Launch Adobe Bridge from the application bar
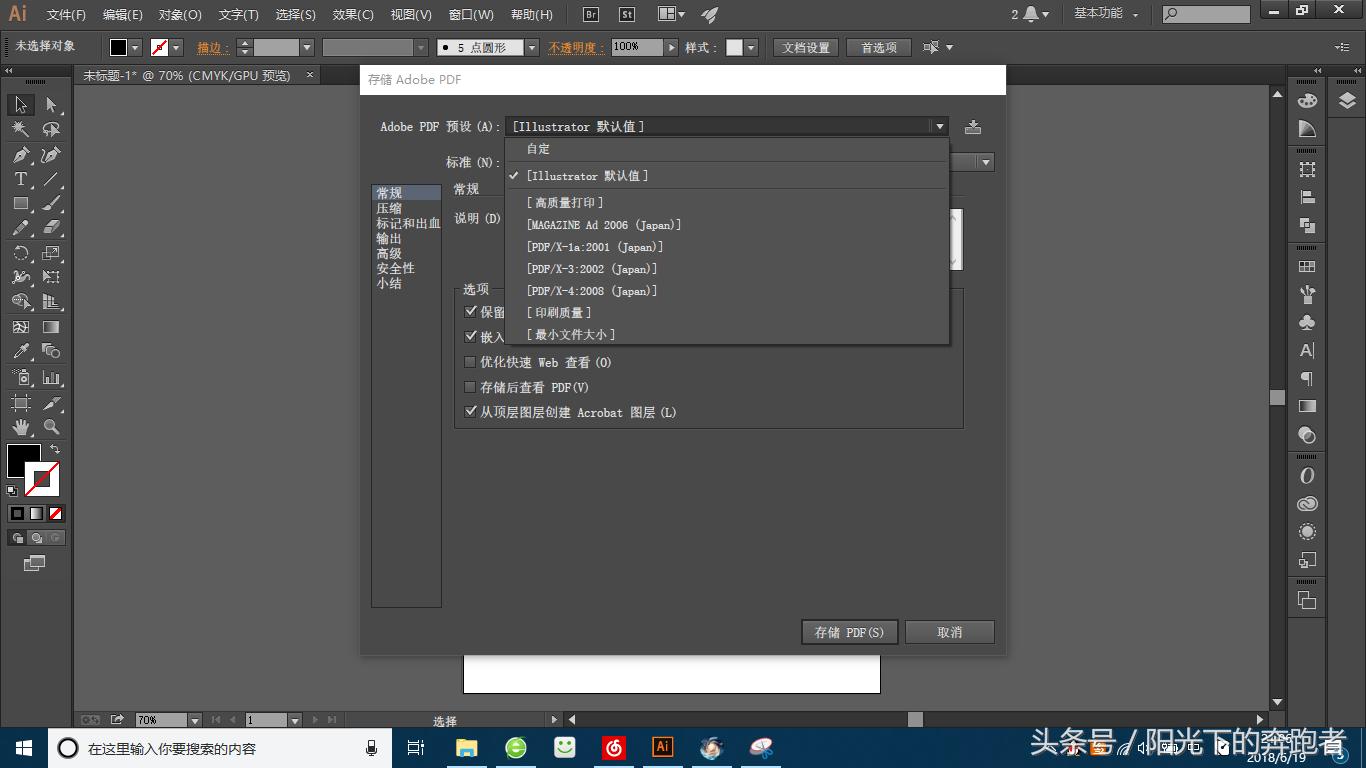1366x768 pixels. pyautogui.click(x=589, y=14)
